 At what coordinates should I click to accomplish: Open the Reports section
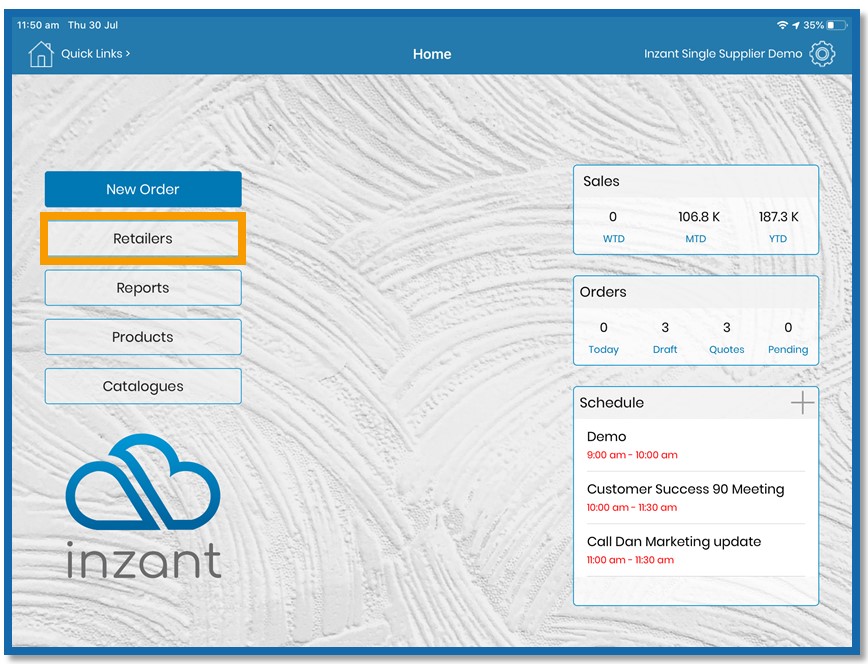[143, 287]
